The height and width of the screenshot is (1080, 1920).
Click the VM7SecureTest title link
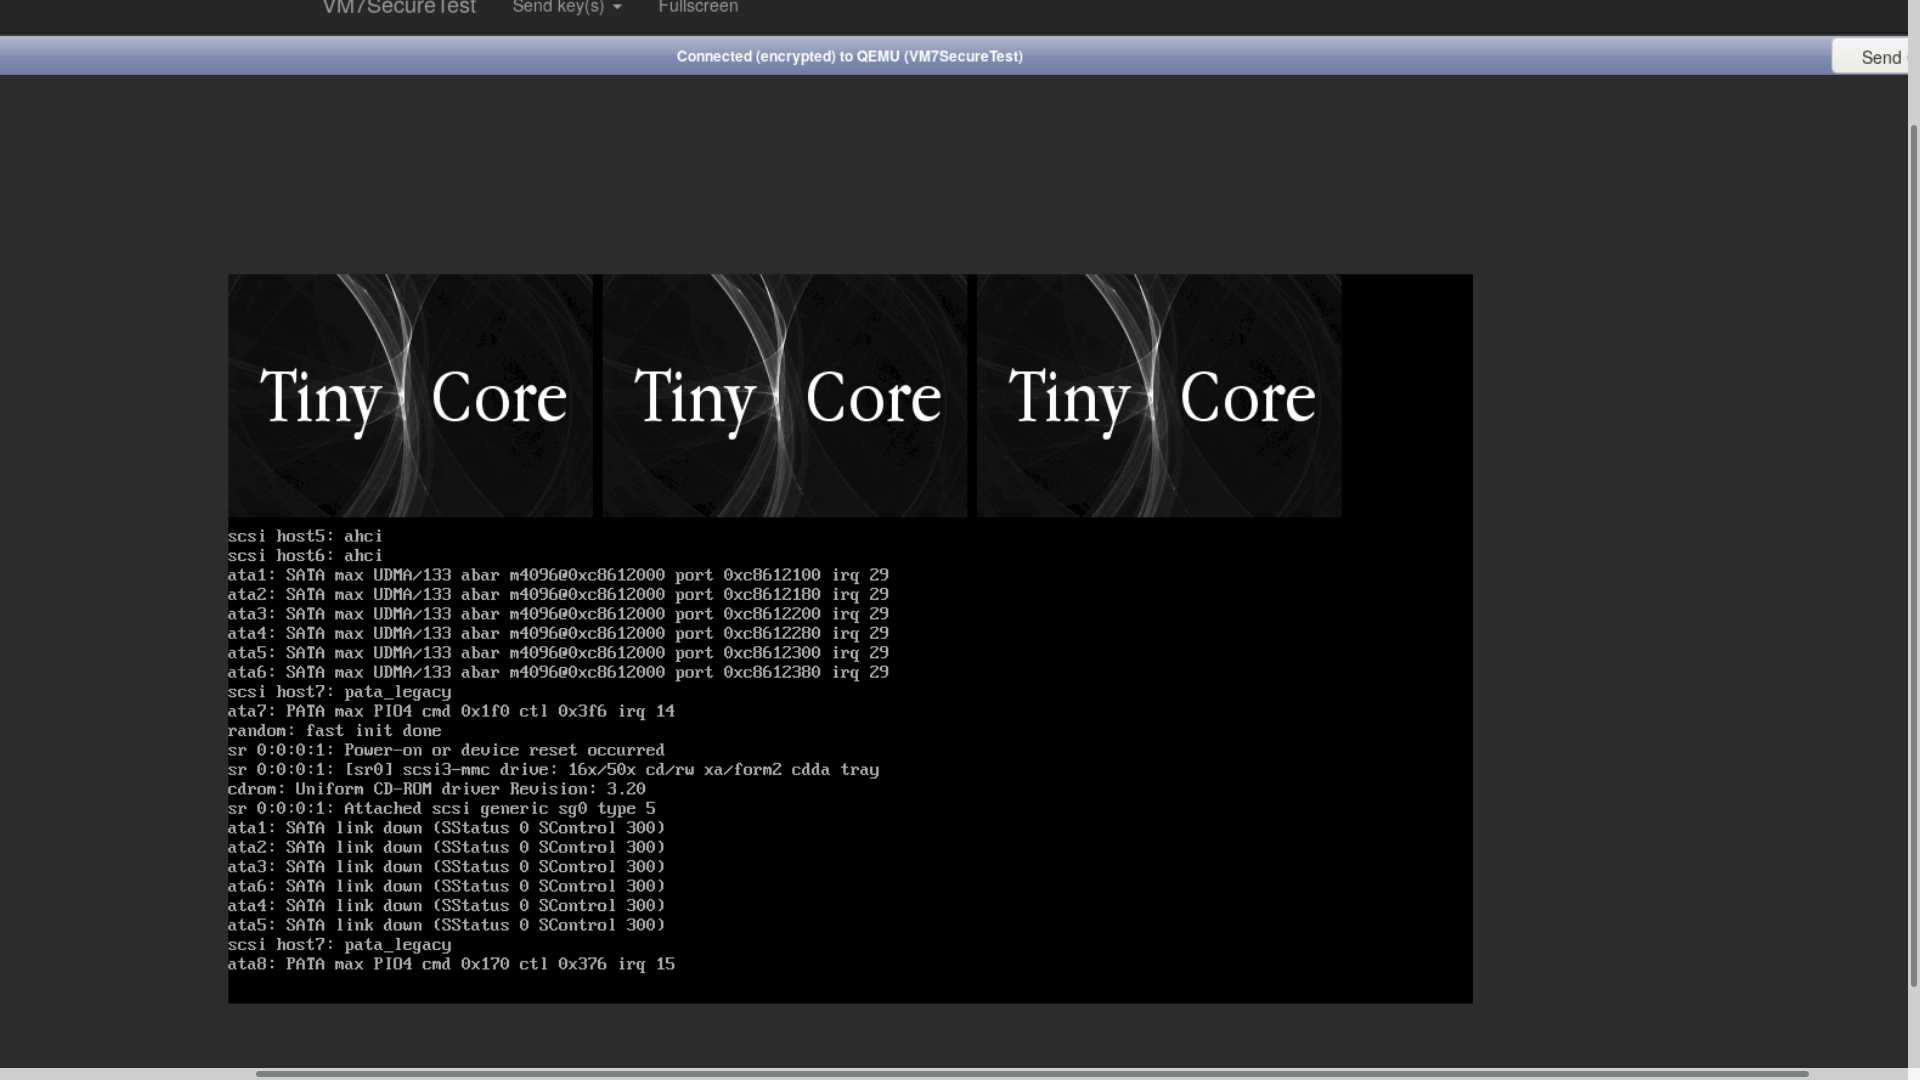tap(399, 8)
